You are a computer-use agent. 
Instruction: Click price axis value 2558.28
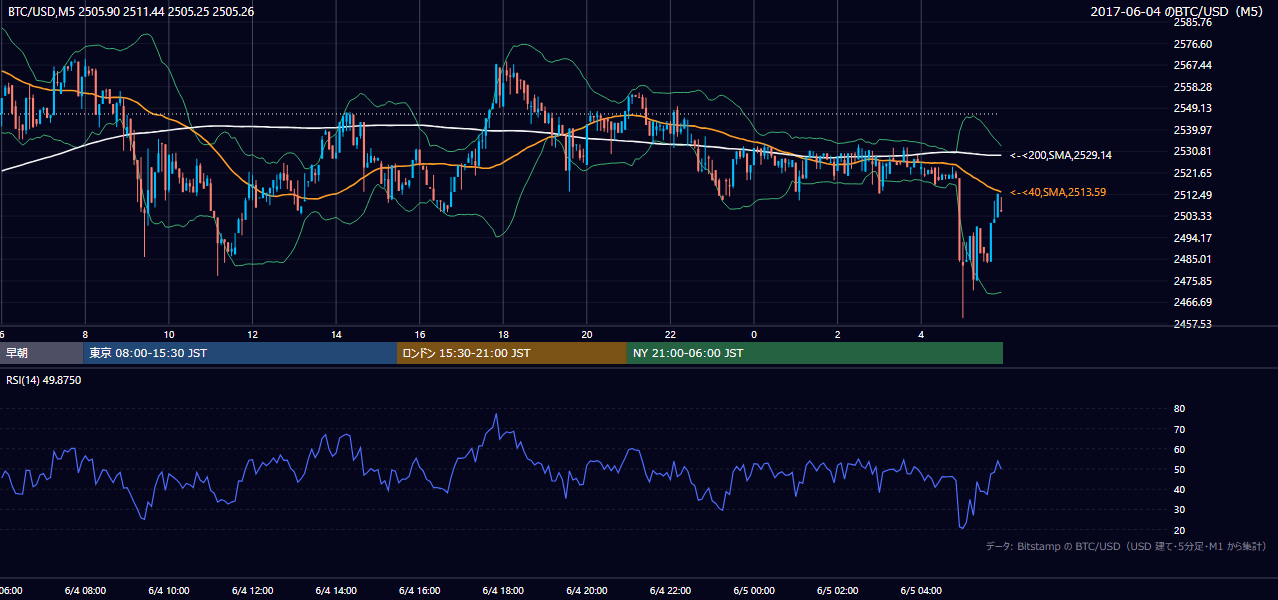tap(1193, 87)
